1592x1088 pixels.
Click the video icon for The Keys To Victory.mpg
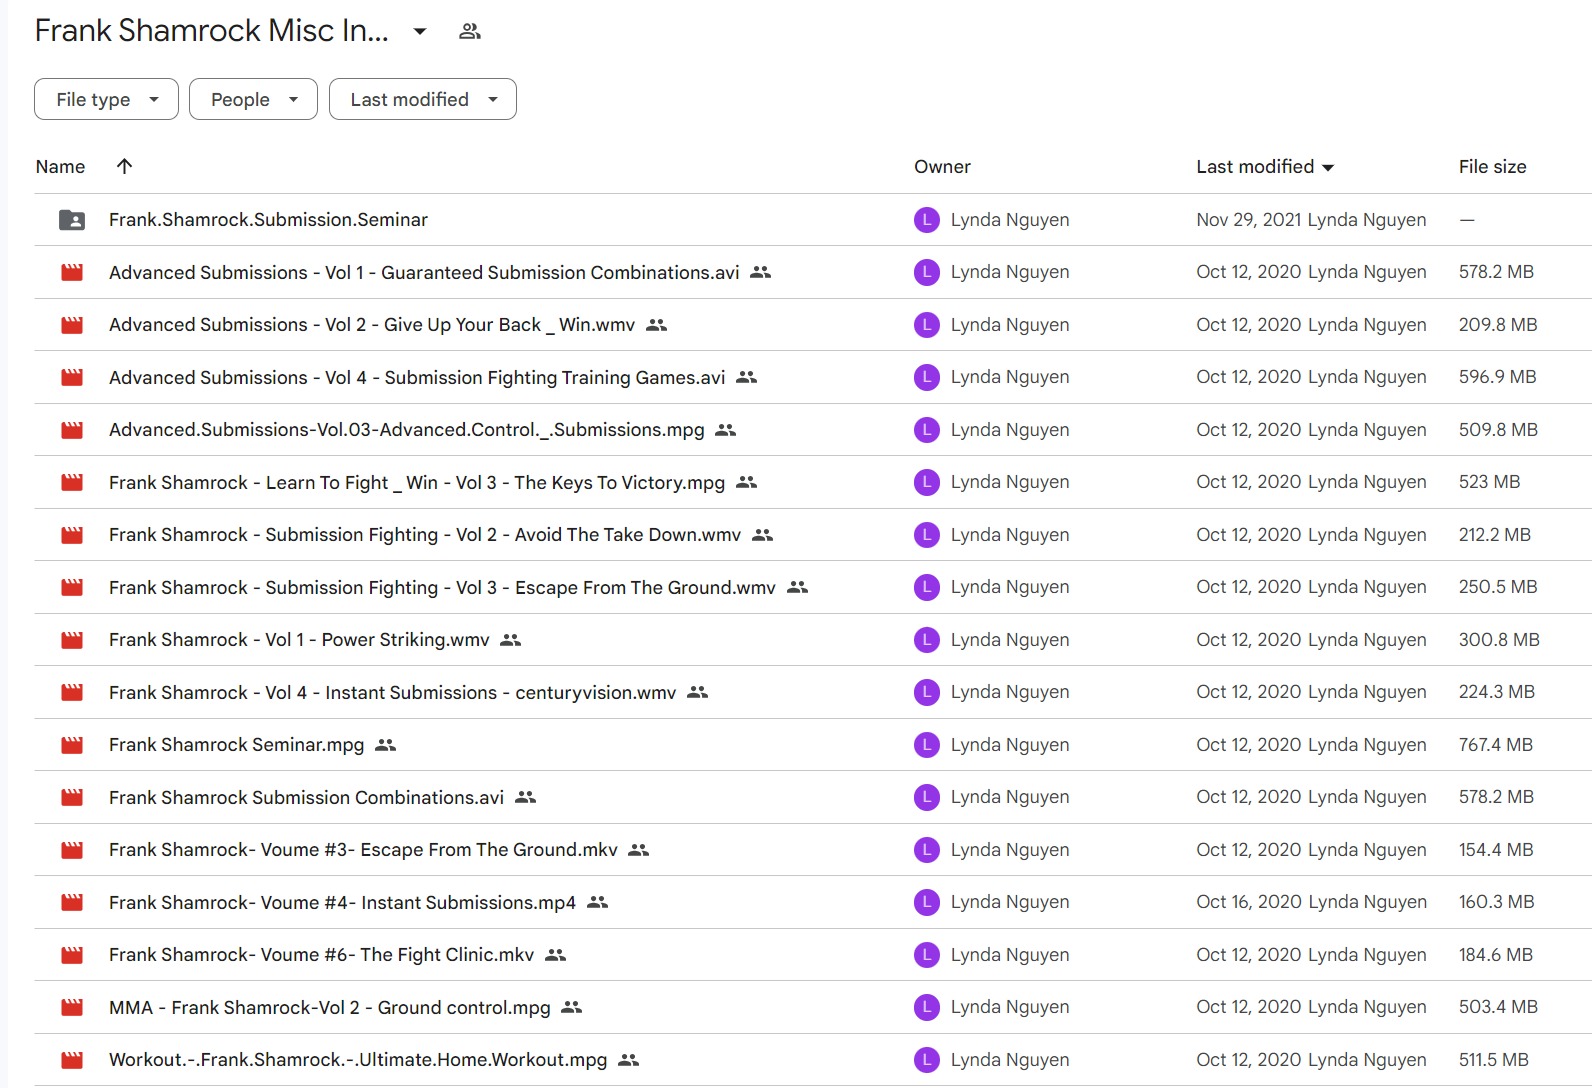[72, 482]
